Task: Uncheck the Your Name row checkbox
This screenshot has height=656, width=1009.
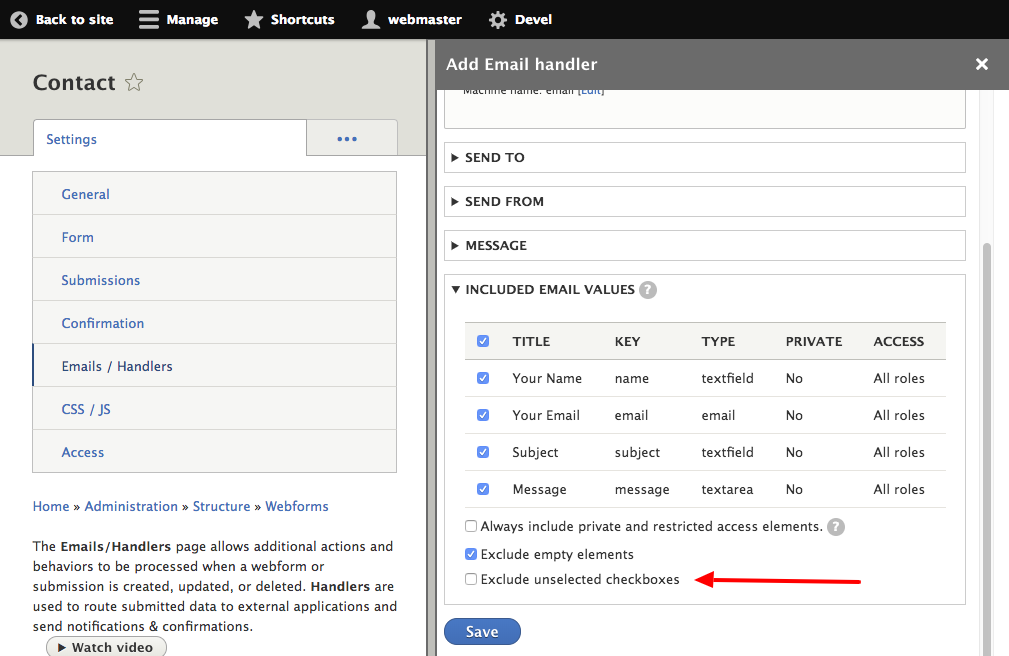Action: pyautogui.click(x=483, y=379)
